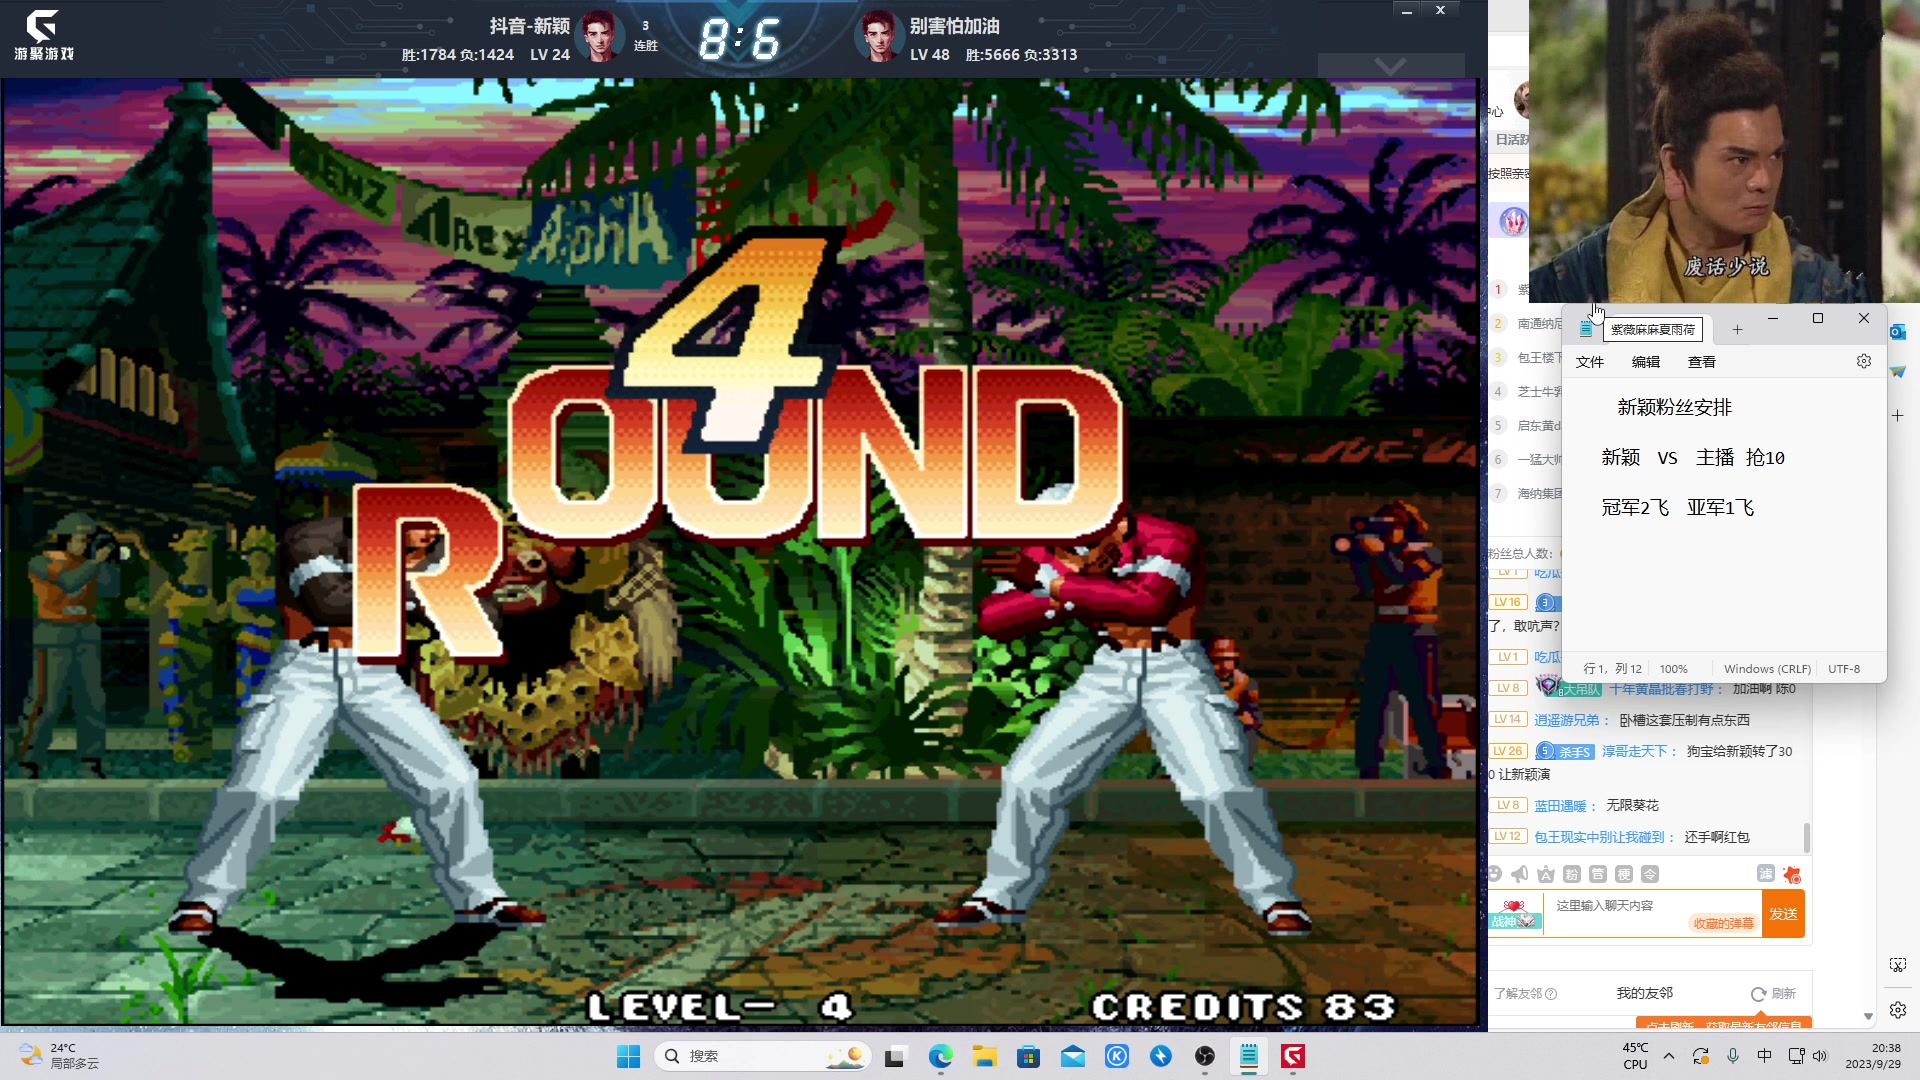
Task: Switch to Notepad on the taskbar
Action: click(1249, 1056)
